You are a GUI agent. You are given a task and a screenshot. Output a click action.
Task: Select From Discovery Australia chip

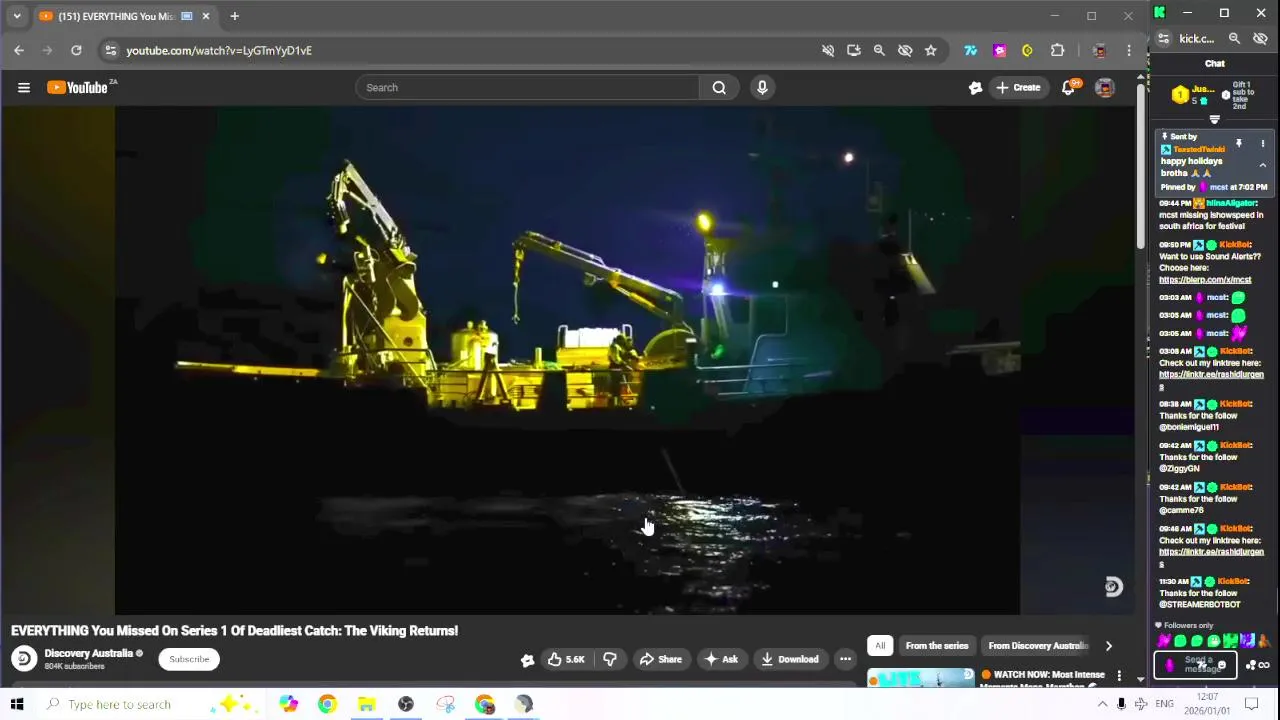1037,646
